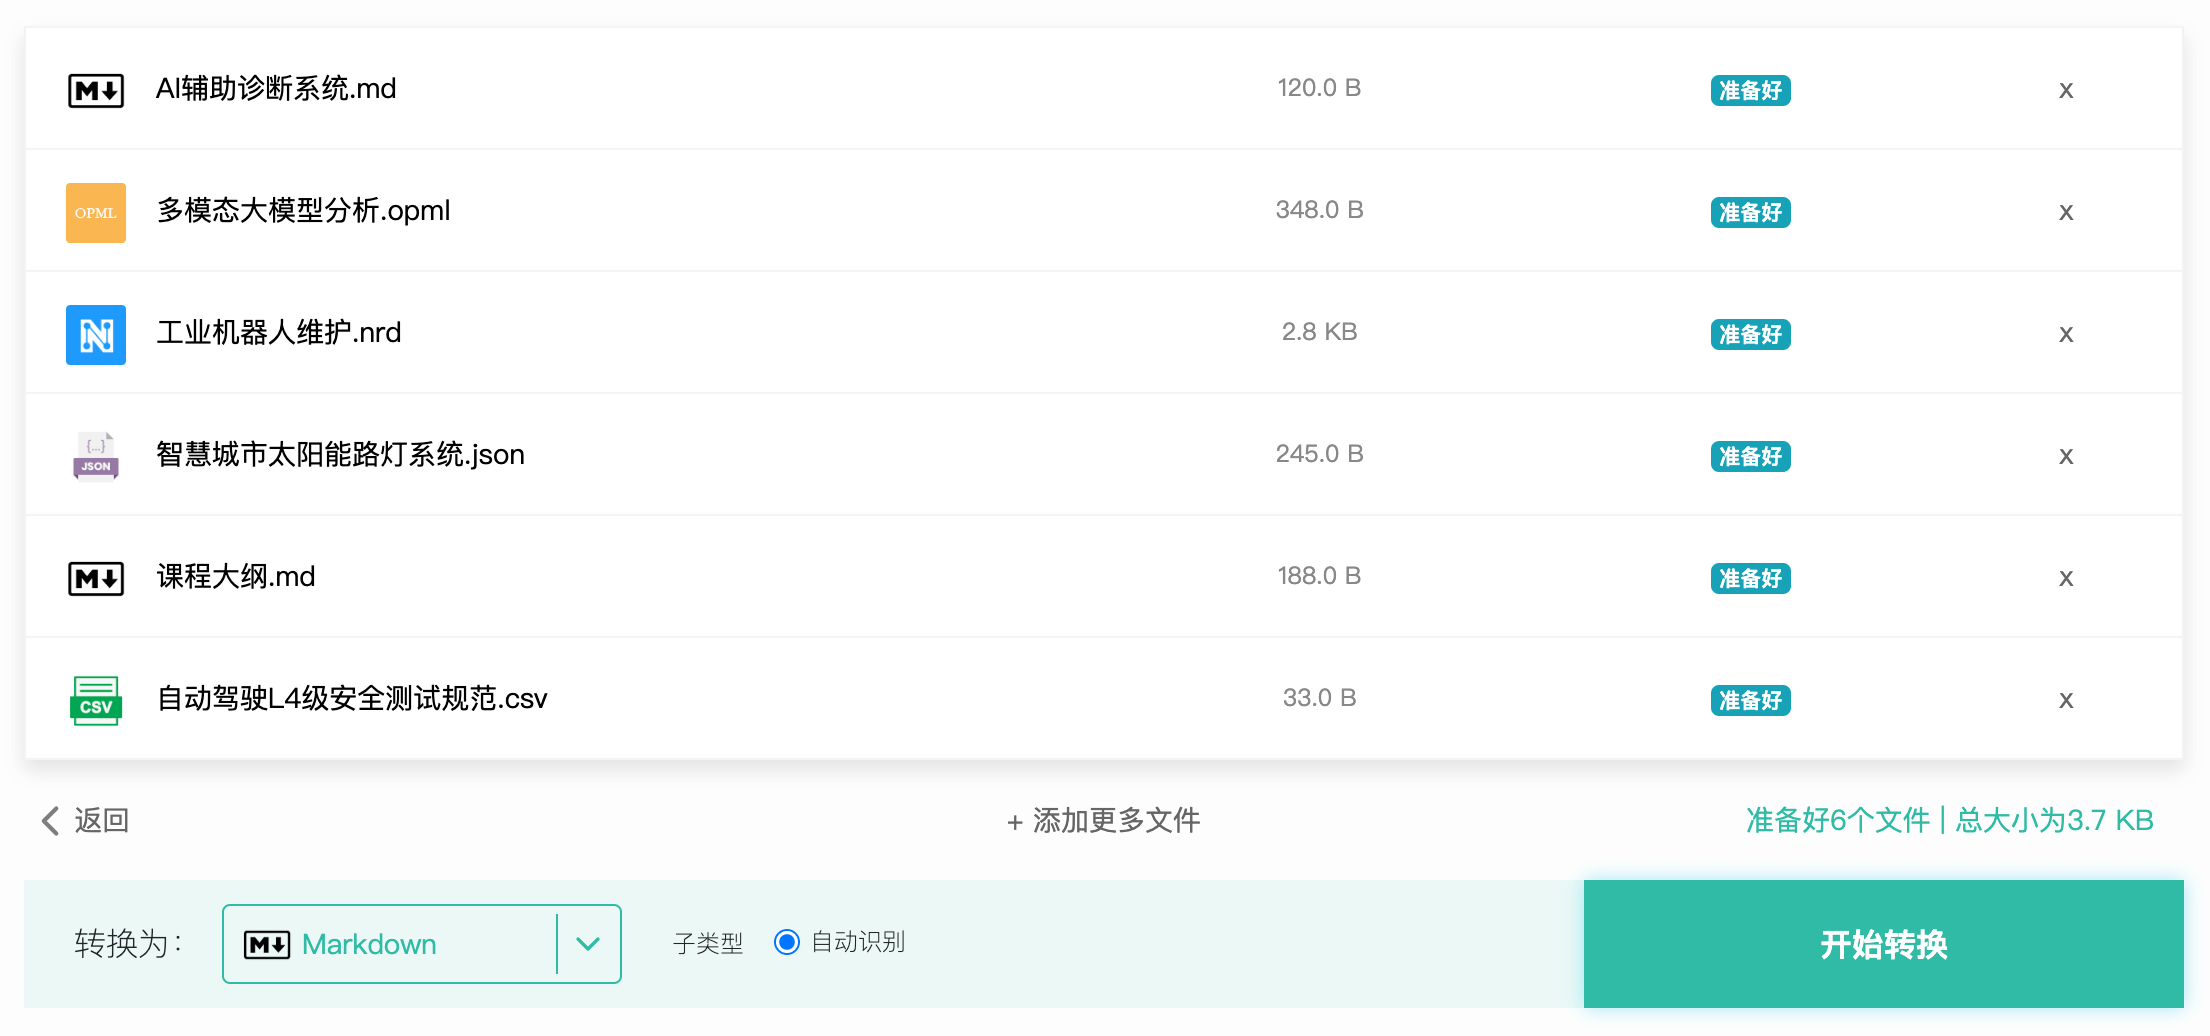This screenshot has height=1036, width=2210.
Task: Click the dropdown chevron next to Markdown
Action: click(x=589, y=943)
